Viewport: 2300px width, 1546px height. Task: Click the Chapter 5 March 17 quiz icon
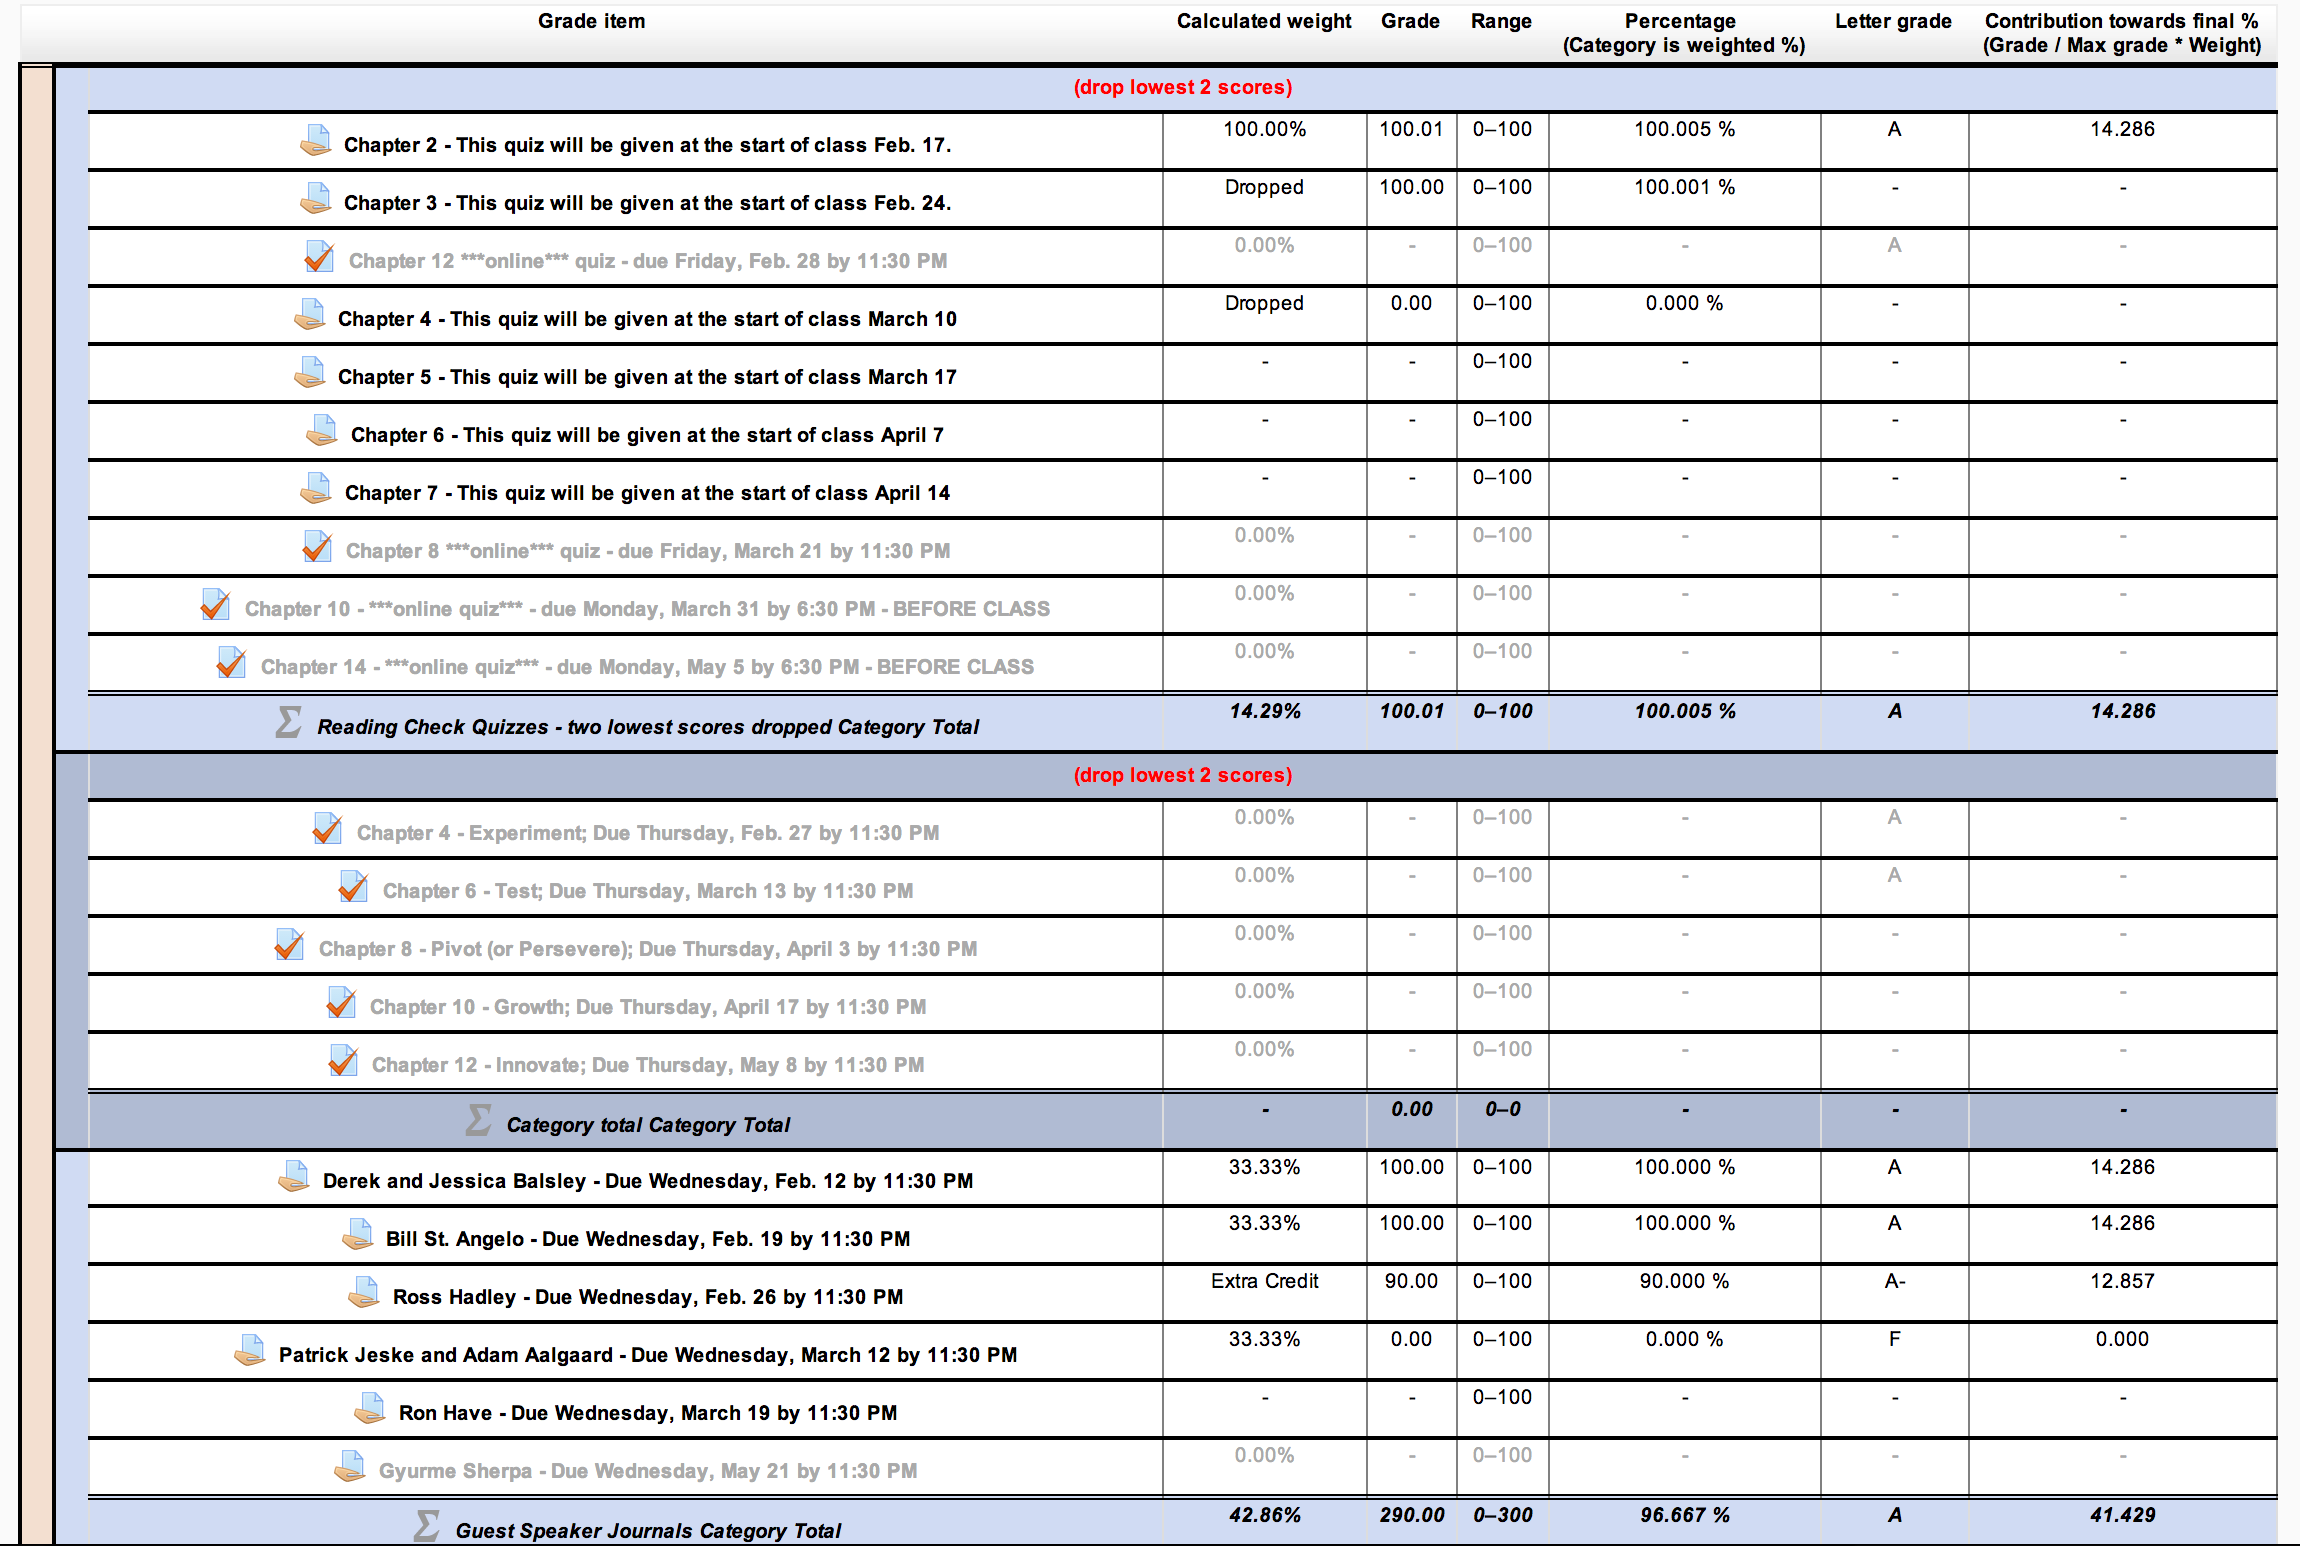(310, 373)
